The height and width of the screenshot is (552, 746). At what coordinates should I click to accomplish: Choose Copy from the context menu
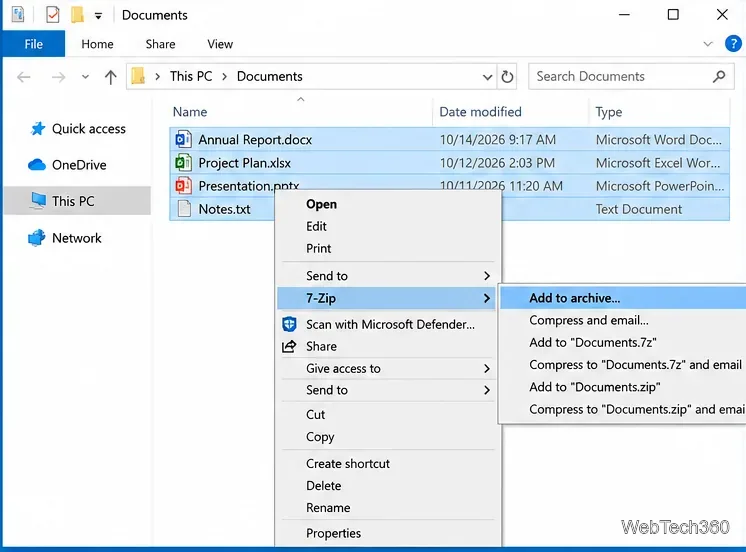click(388, 437)
